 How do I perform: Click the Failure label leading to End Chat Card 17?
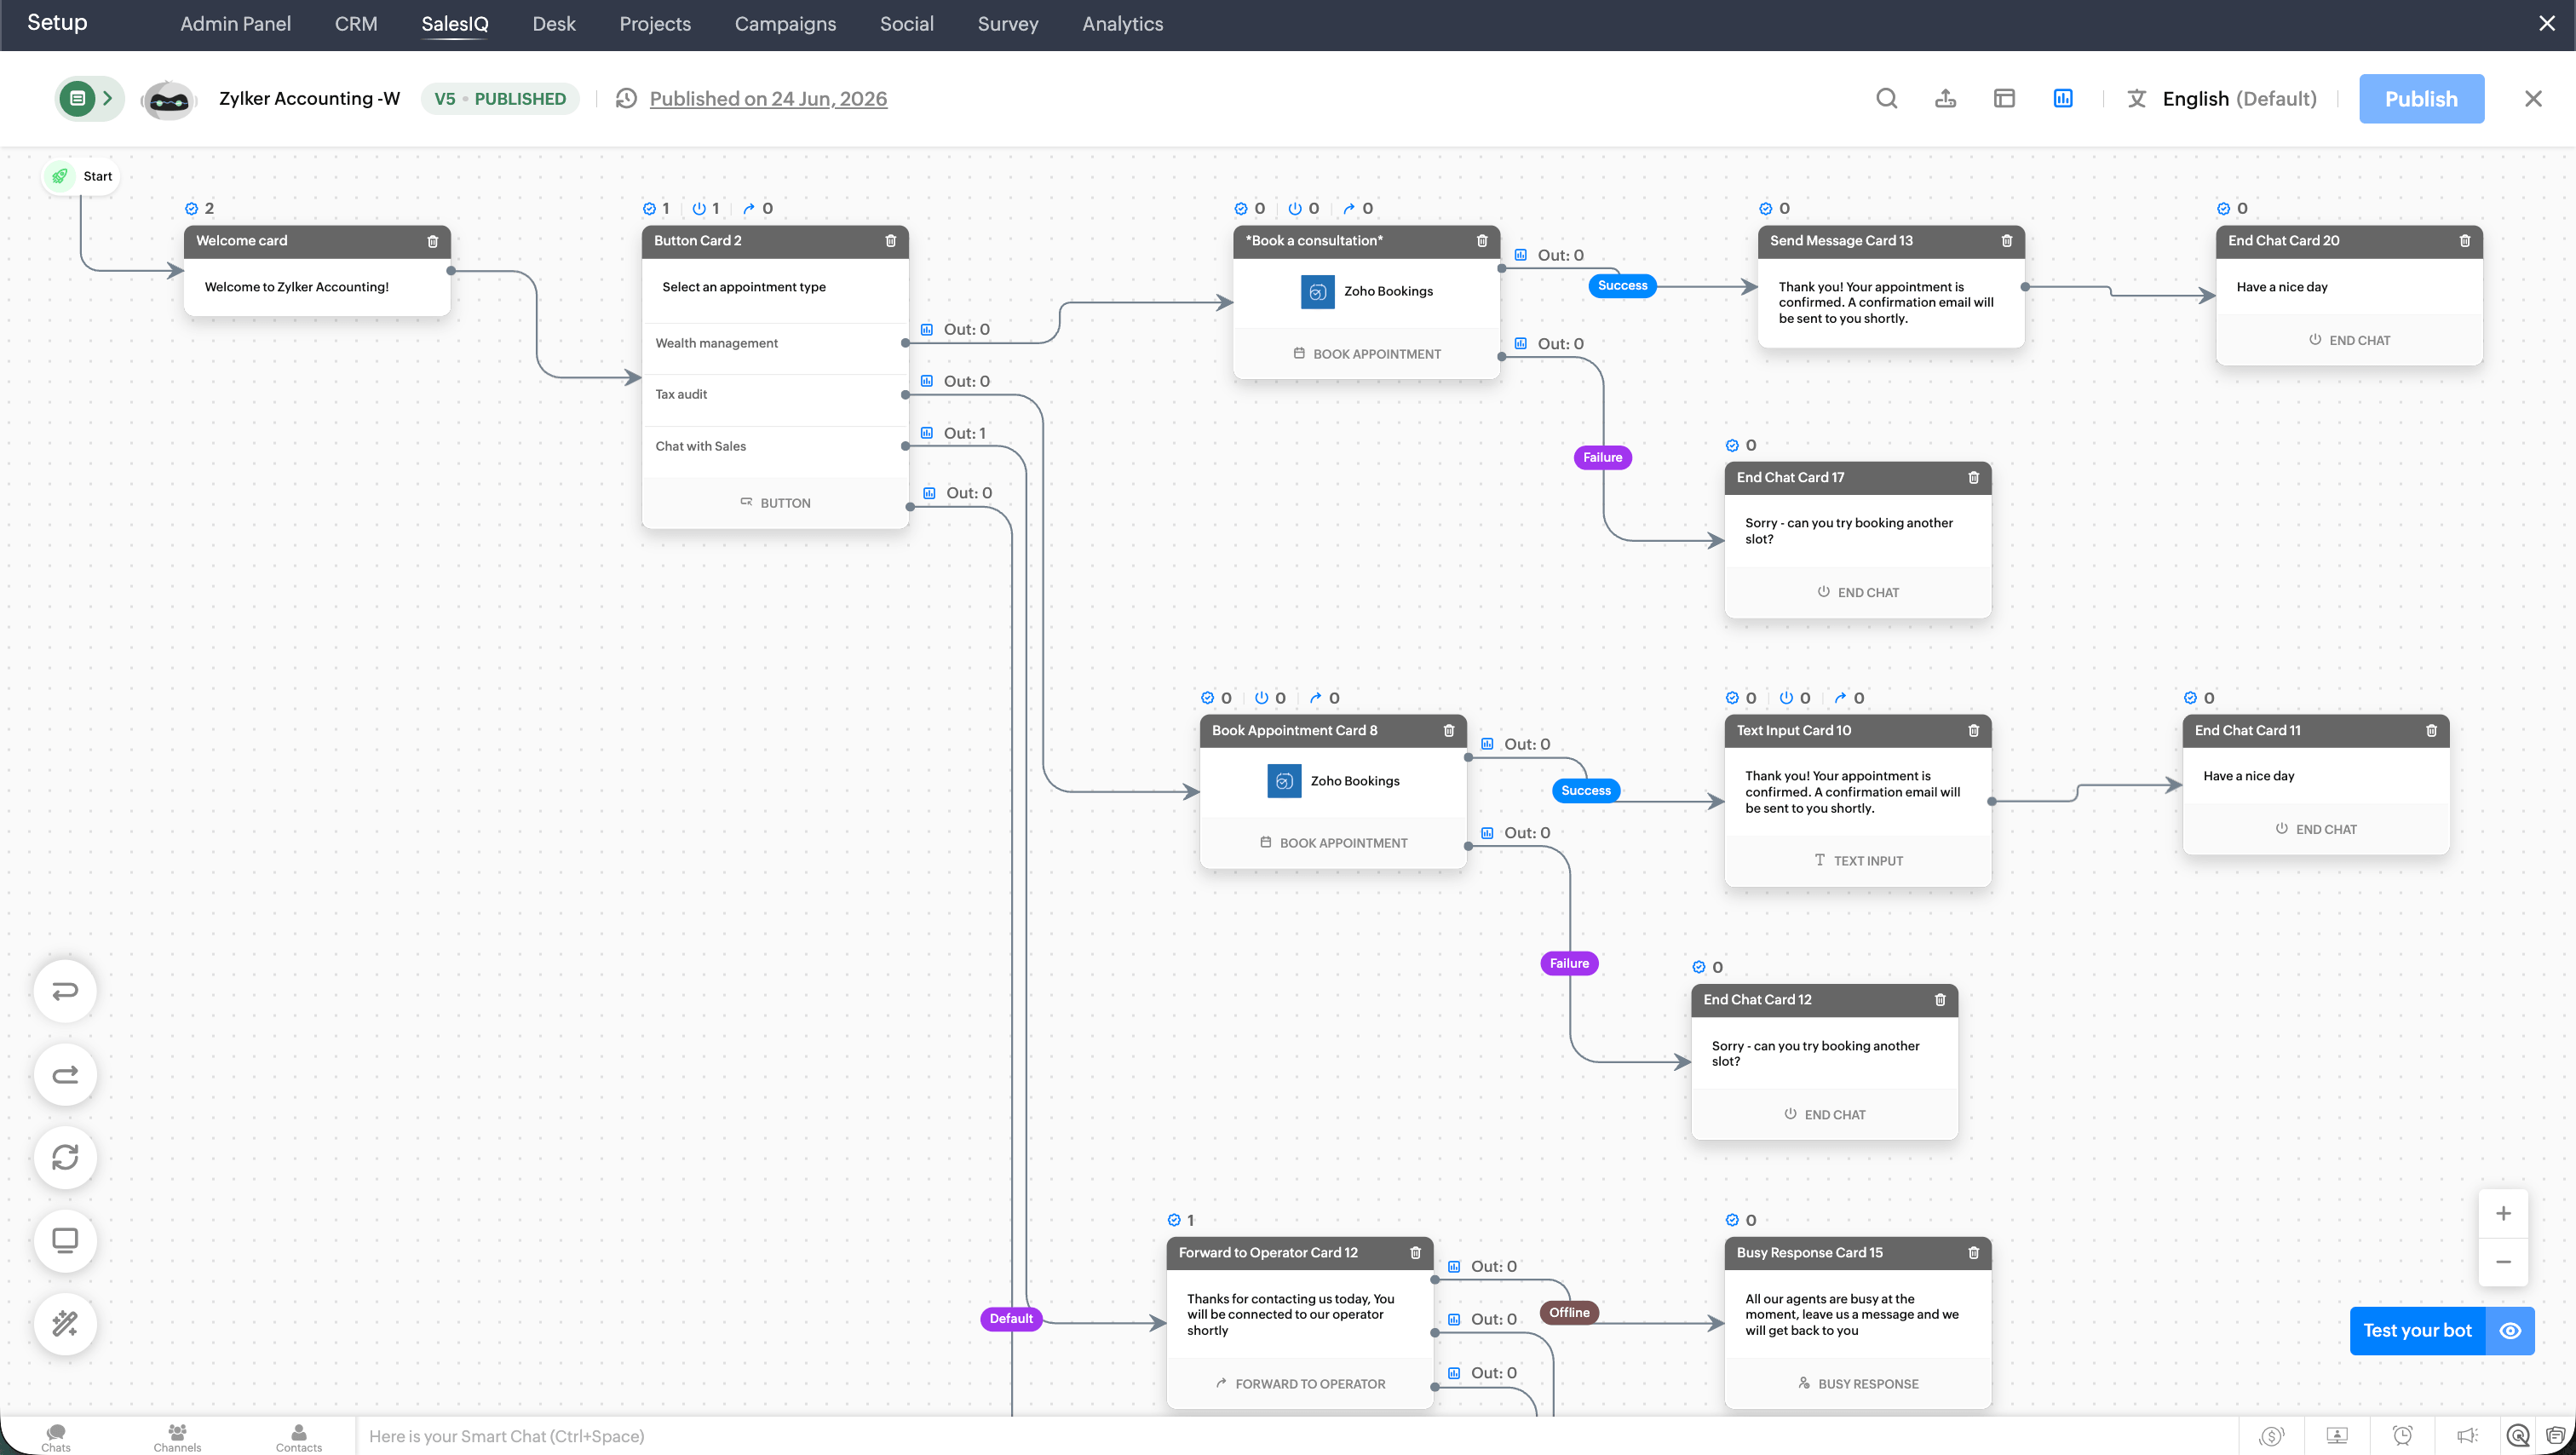click(1602, 457)
